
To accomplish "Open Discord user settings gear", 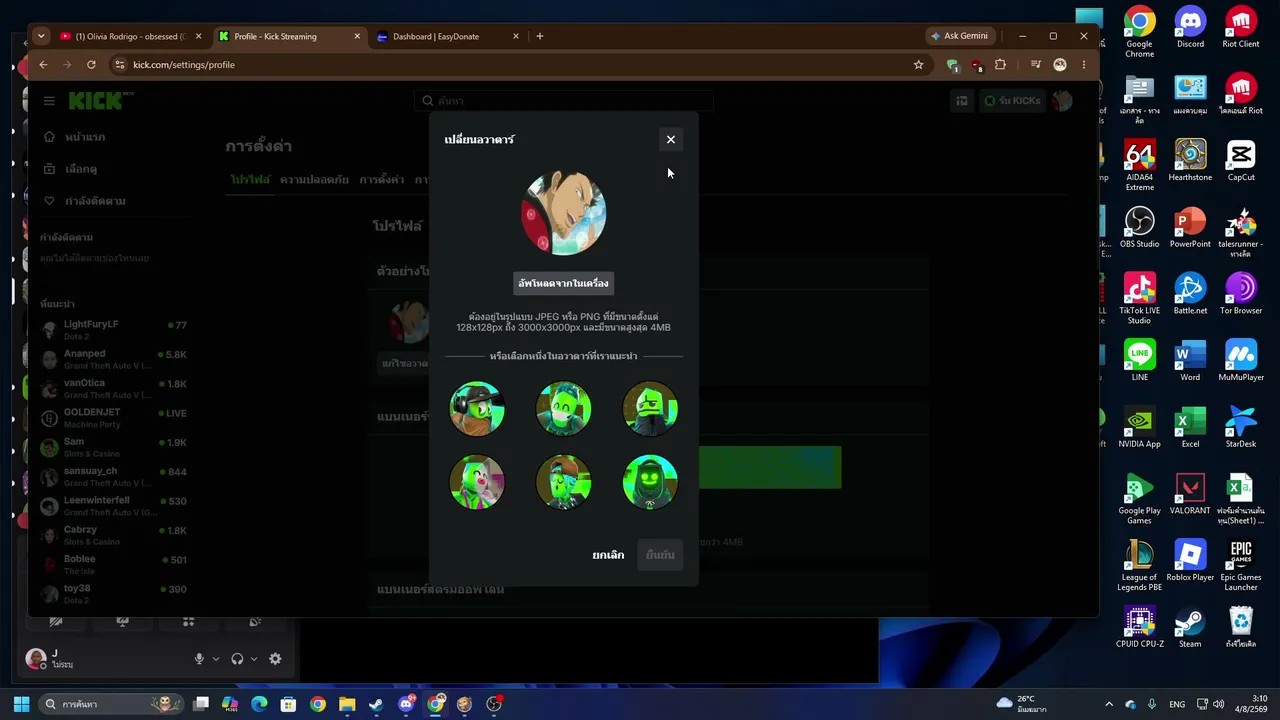I will (x=275, y=659).
